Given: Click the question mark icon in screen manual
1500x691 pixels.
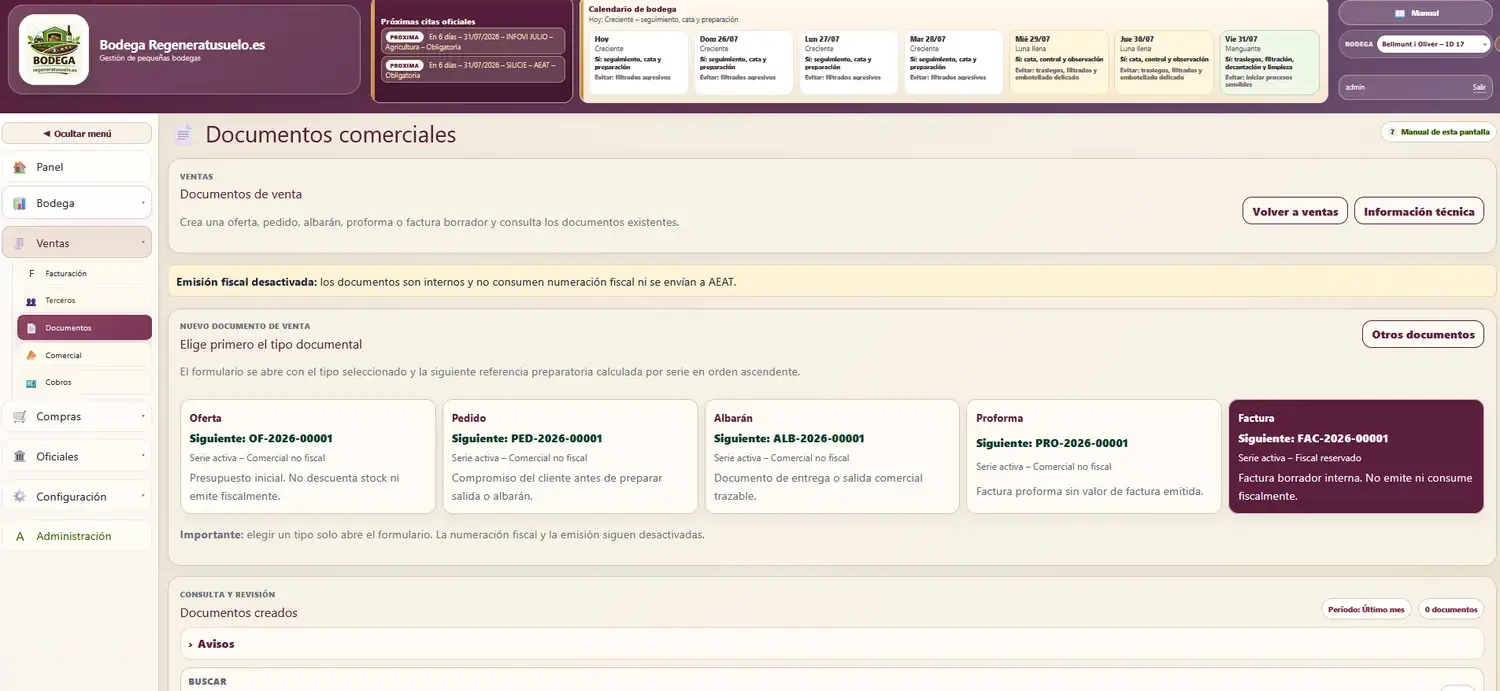Looking at the screenshot, I should [x=1392, y=132].
